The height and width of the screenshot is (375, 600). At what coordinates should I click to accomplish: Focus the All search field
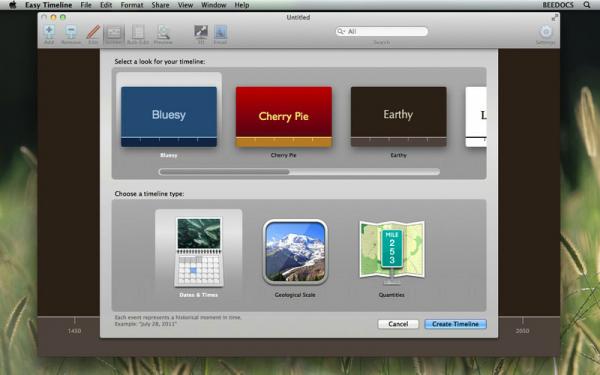click(x=382, y=31)
